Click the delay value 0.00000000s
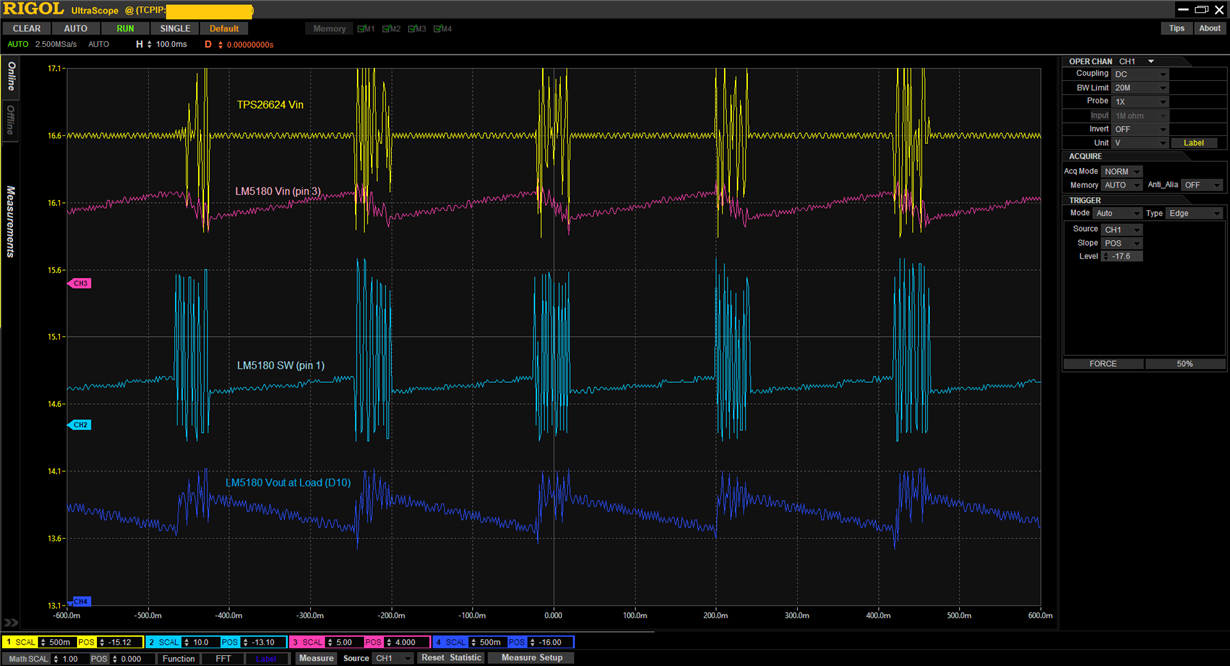1230x666 pixels. [x=250, y=45]
